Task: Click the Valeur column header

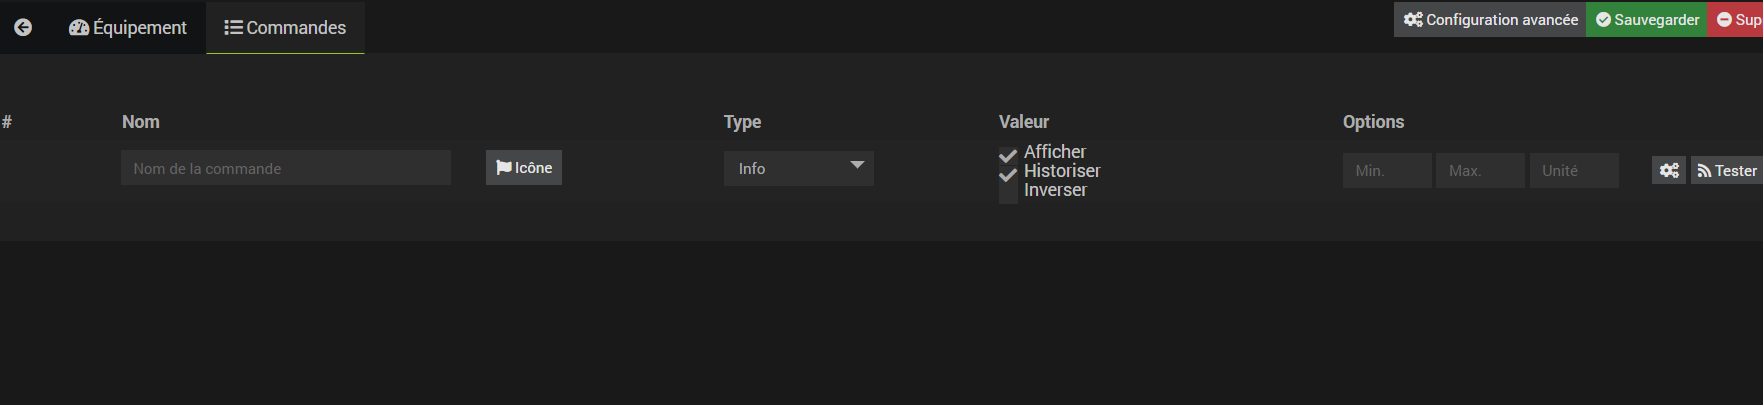Action: (x=1024, y=122)
